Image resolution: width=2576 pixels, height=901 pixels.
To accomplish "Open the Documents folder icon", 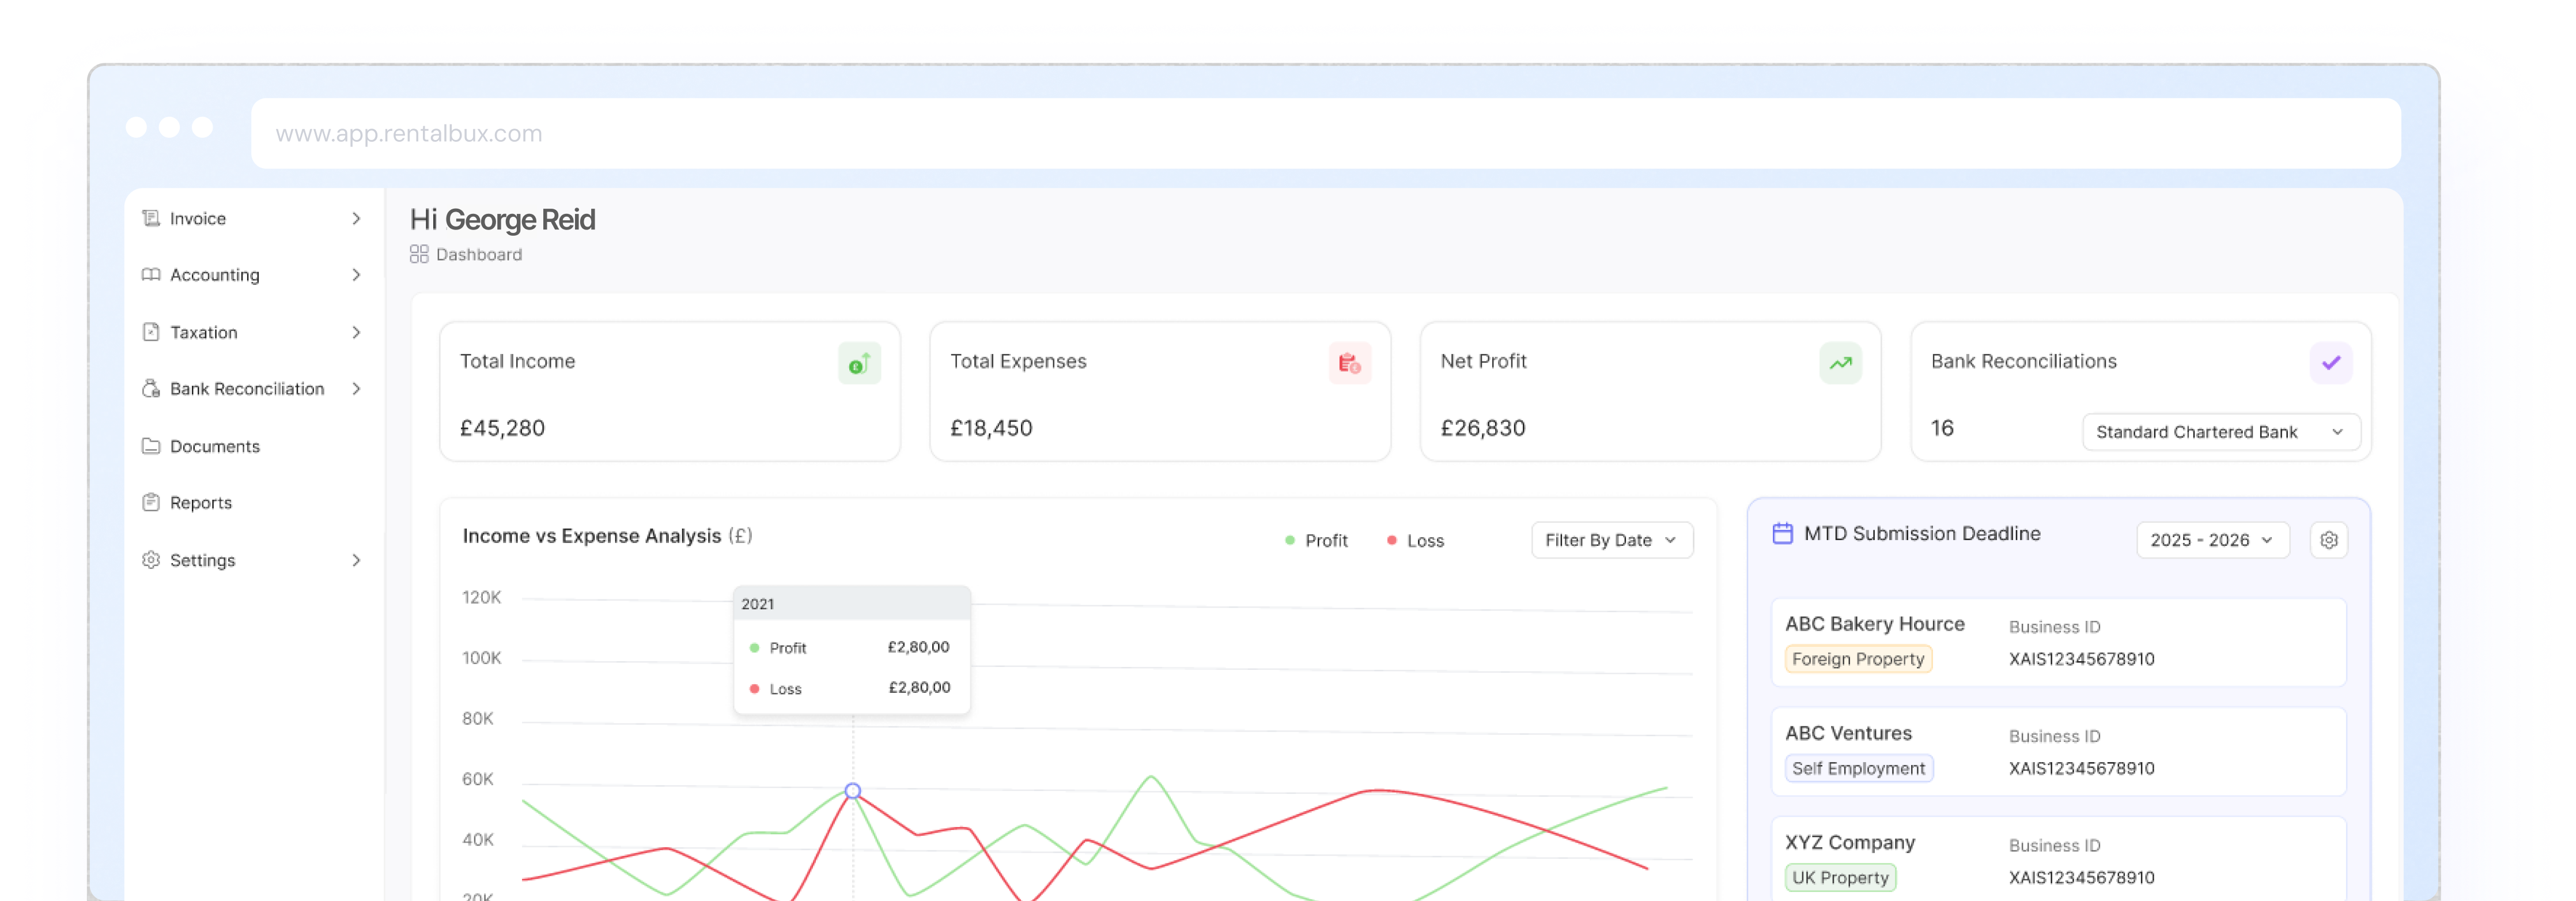I will [150, 446].
